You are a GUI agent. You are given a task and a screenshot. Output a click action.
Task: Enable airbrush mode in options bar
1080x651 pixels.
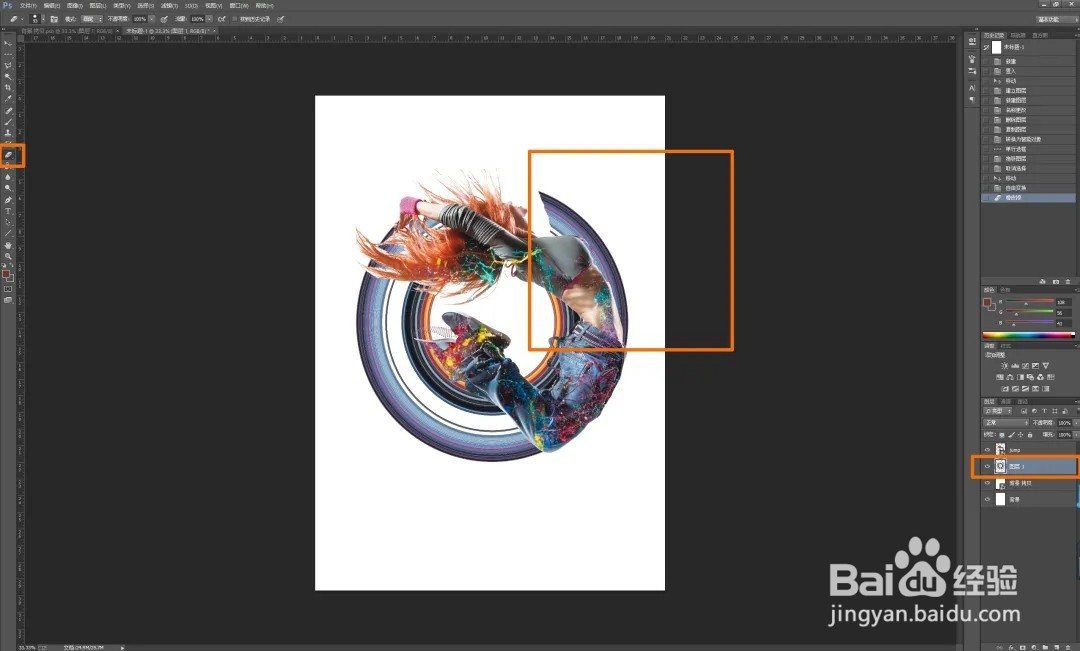(x=222, y=19)
